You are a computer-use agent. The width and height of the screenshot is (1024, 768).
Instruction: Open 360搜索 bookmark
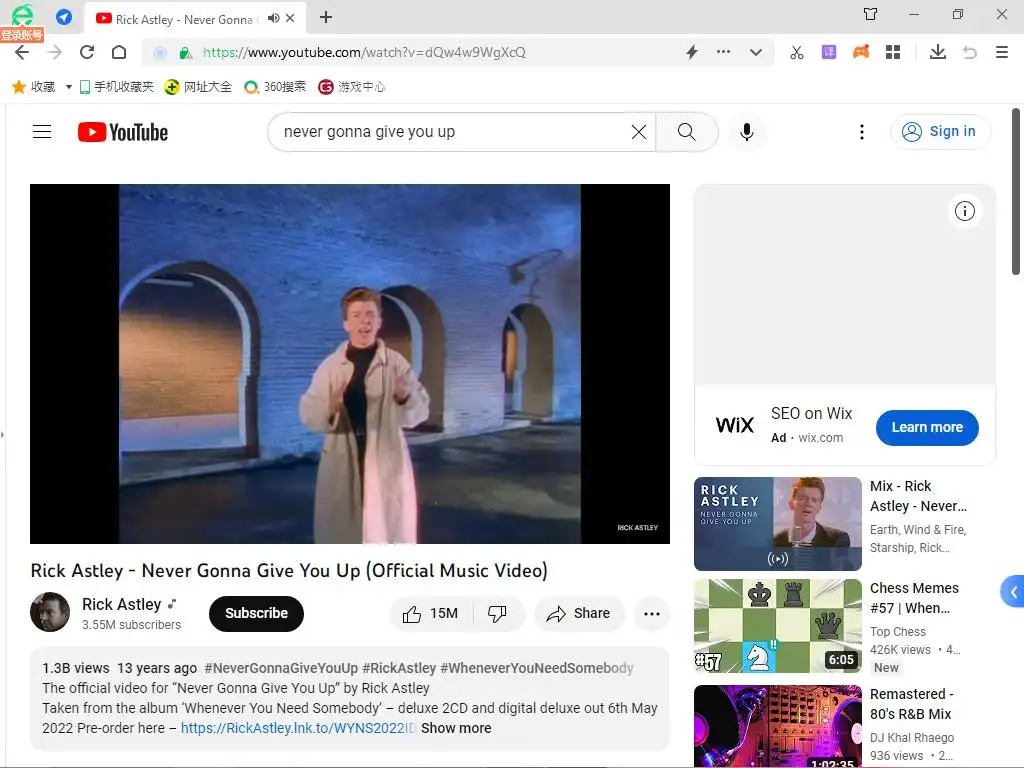(x=275, y=87)
